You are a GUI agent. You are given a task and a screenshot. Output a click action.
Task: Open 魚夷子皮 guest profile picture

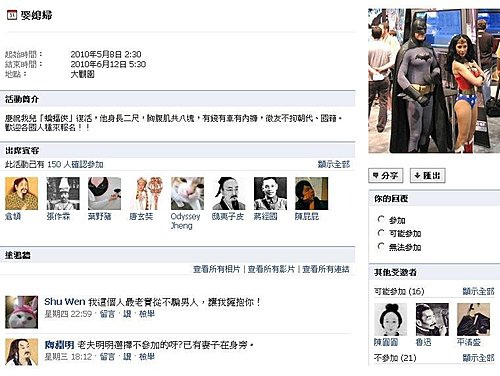229,193
